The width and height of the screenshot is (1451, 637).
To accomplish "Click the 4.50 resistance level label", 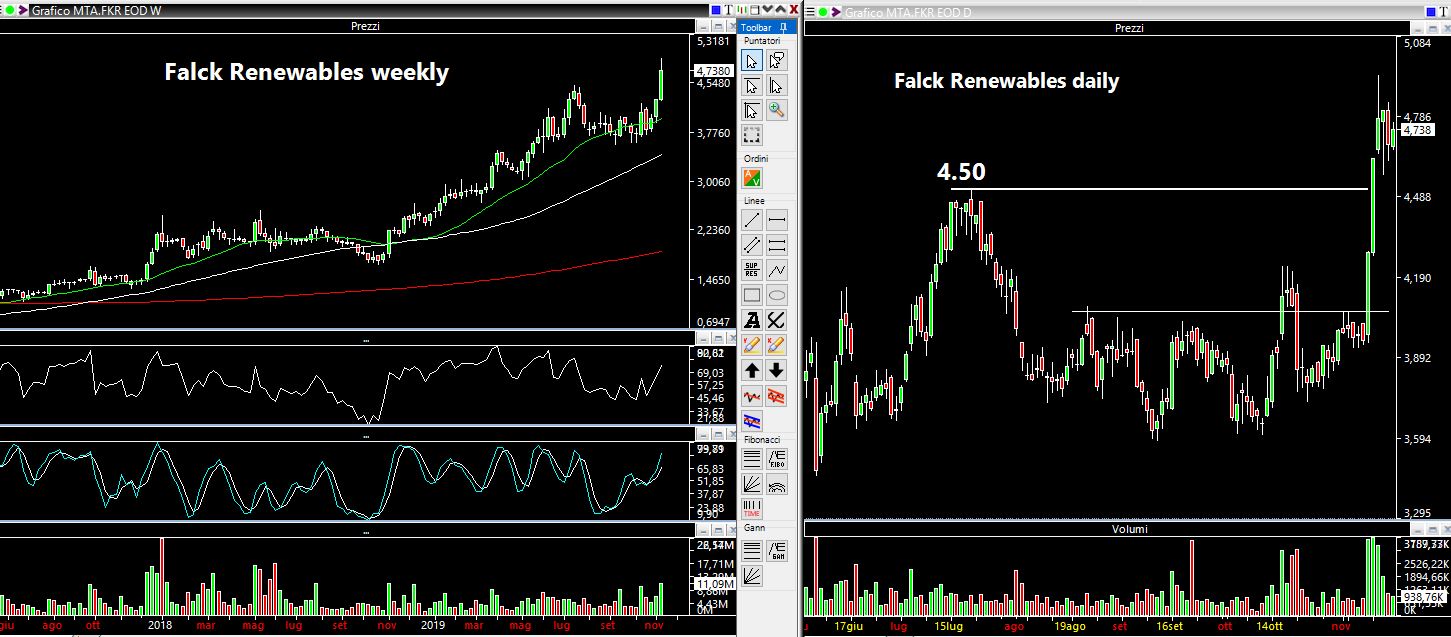I will (x=961, y=172).
